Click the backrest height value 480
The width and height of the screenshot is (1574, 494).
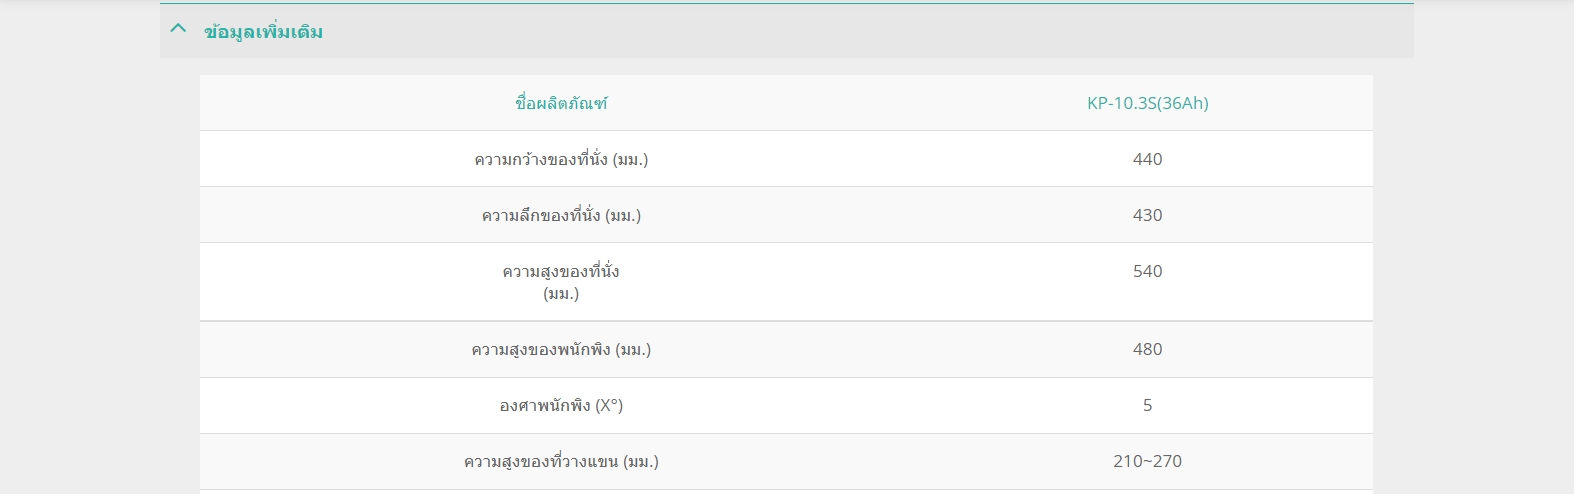click(x=1147, y=349)
